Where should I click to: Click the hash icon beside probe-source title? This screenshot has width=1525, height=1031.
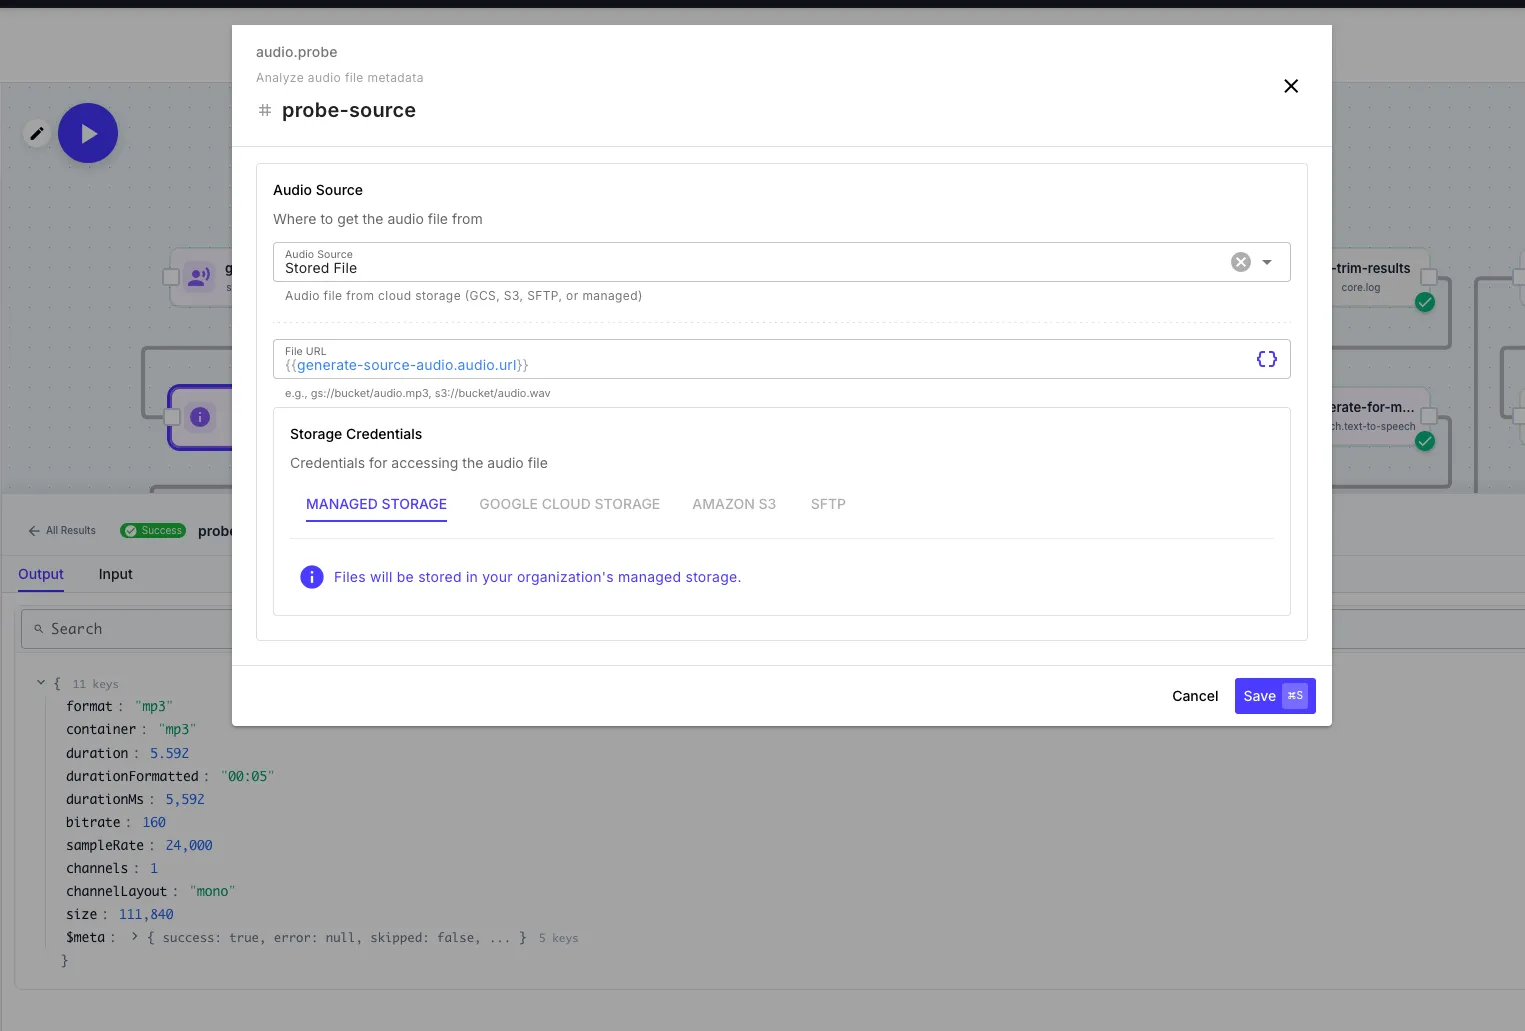pyautogui.click(x=264, y=110)
